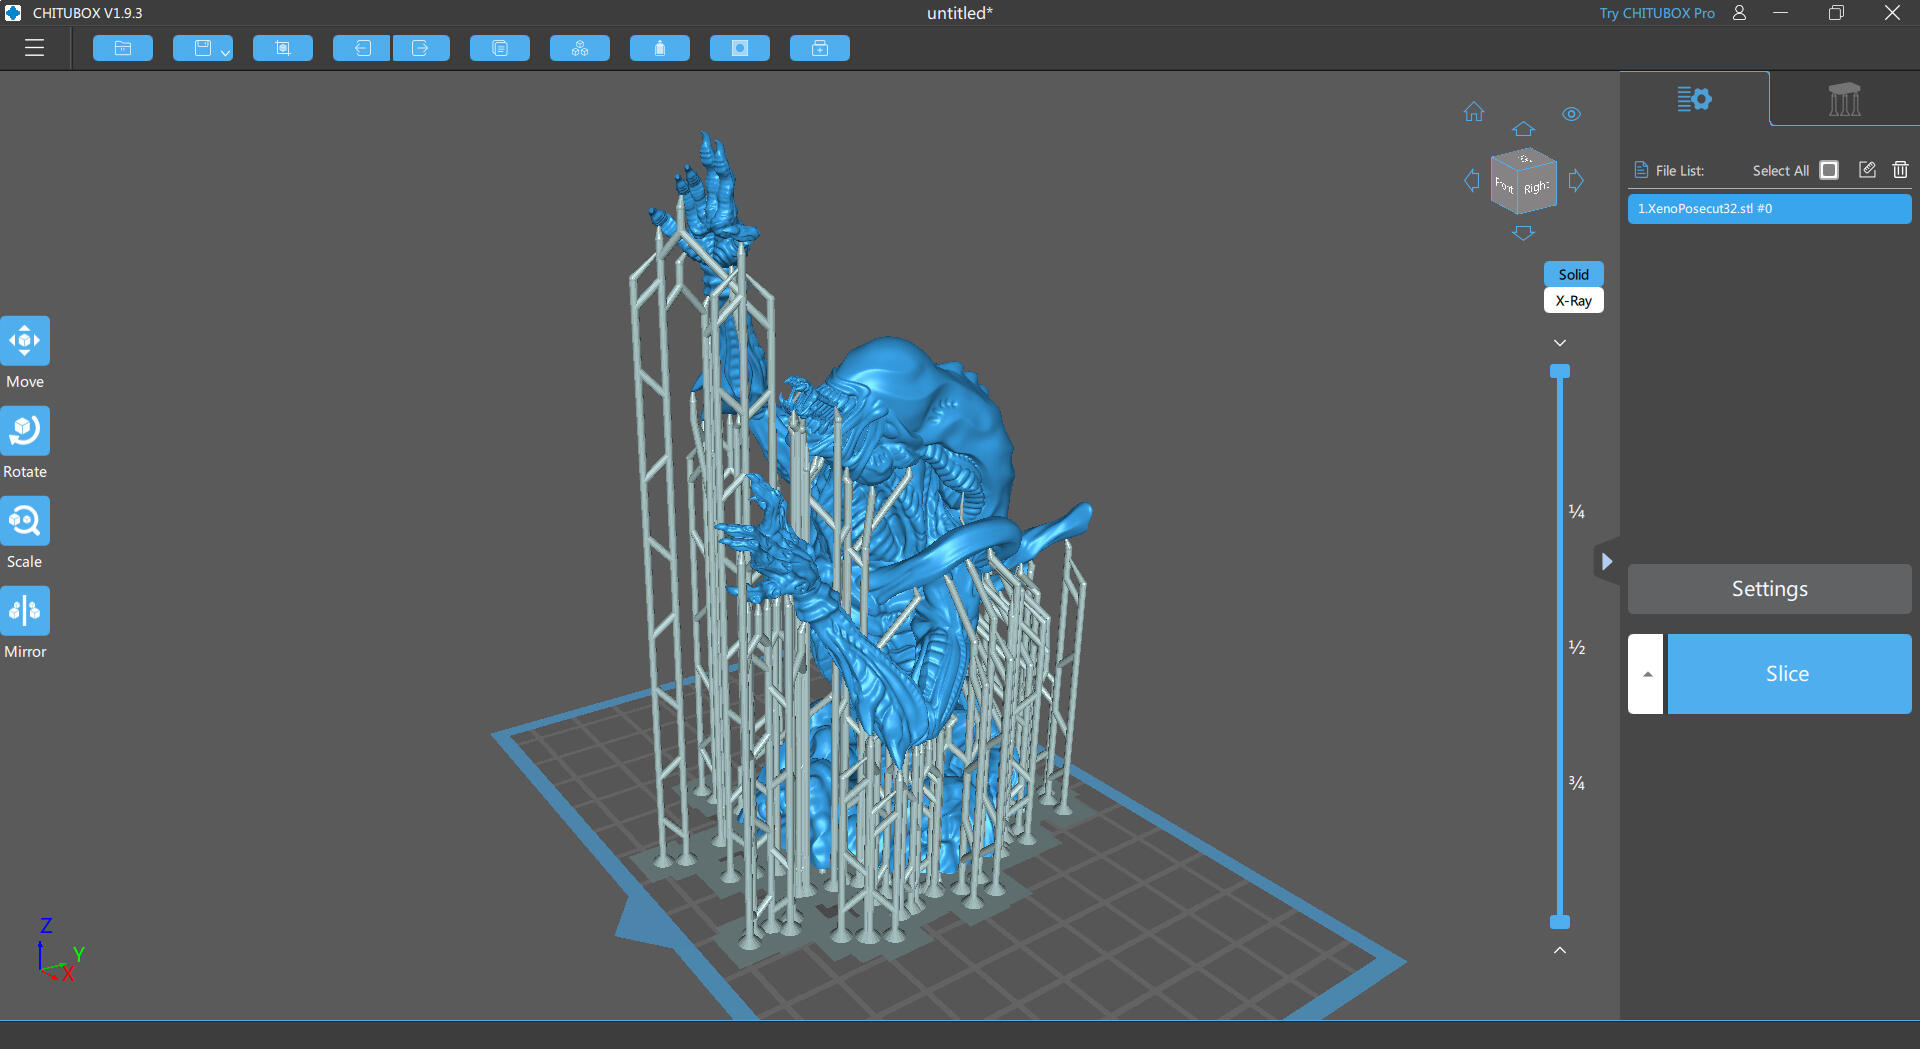Click the layer slider top handle
Image resolution: width=1920 pixels, height=1049 pixels.
click(x=1559, y=372)
